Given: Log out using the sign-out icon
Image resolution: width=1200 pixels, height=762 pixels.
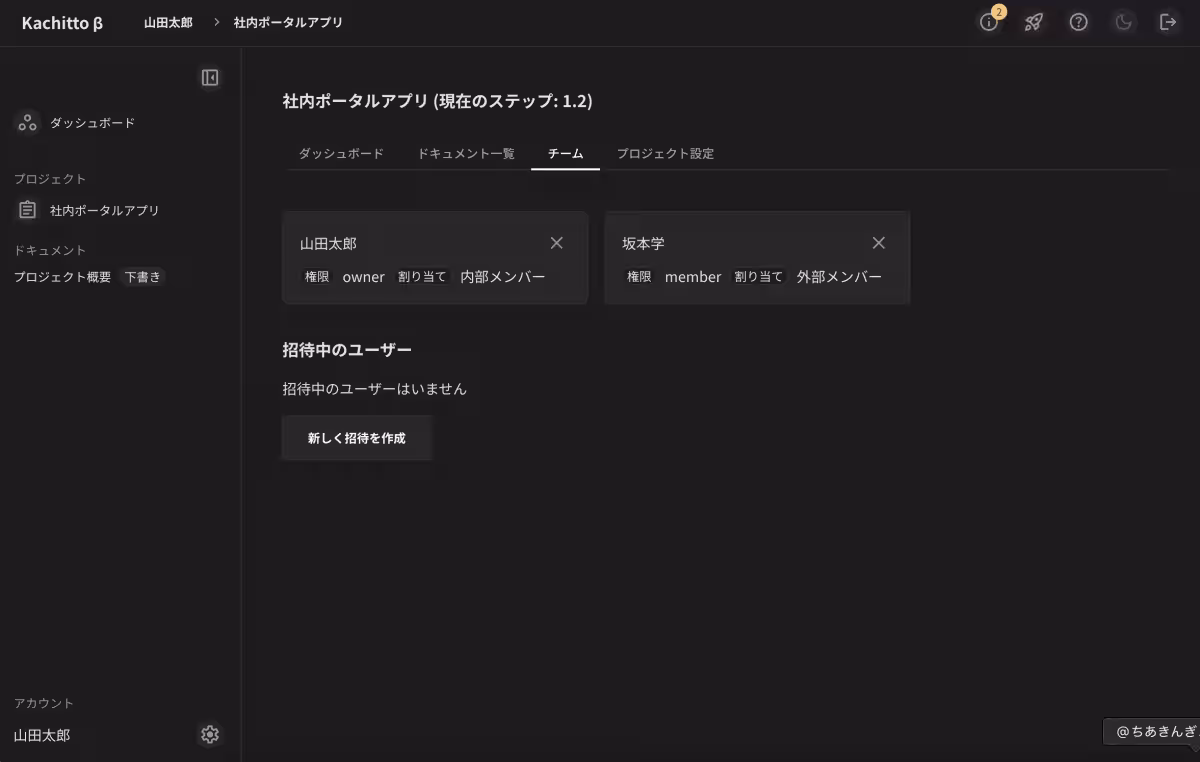Looking at the screenshot, I should click(1168, 22).
